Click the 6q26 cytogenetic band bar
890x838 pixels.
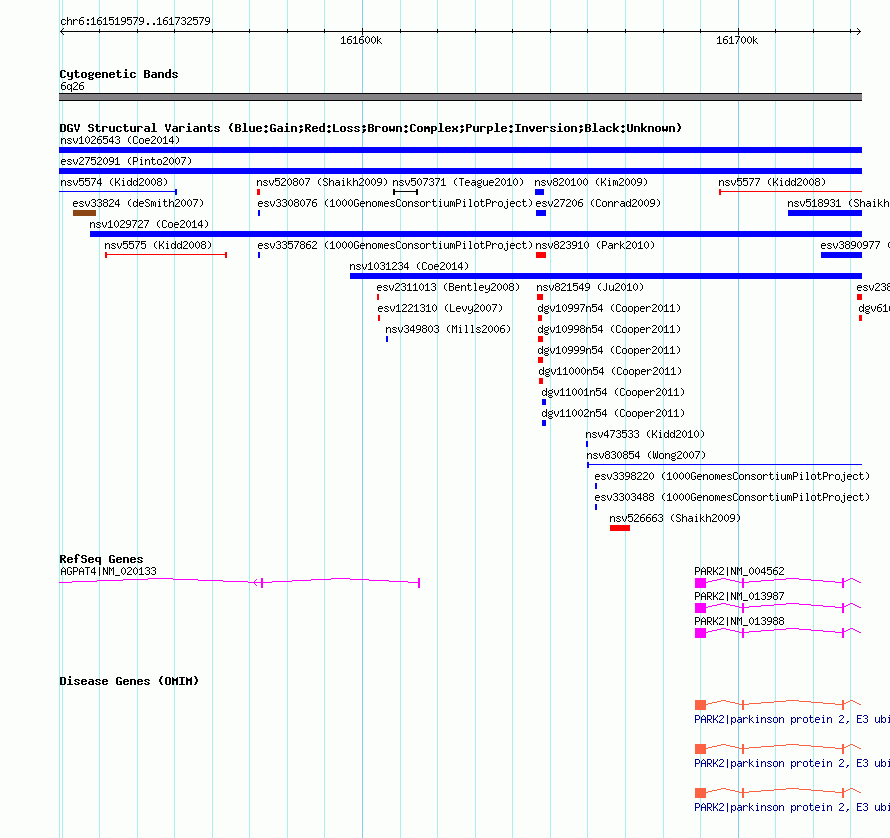click(460, 97)
